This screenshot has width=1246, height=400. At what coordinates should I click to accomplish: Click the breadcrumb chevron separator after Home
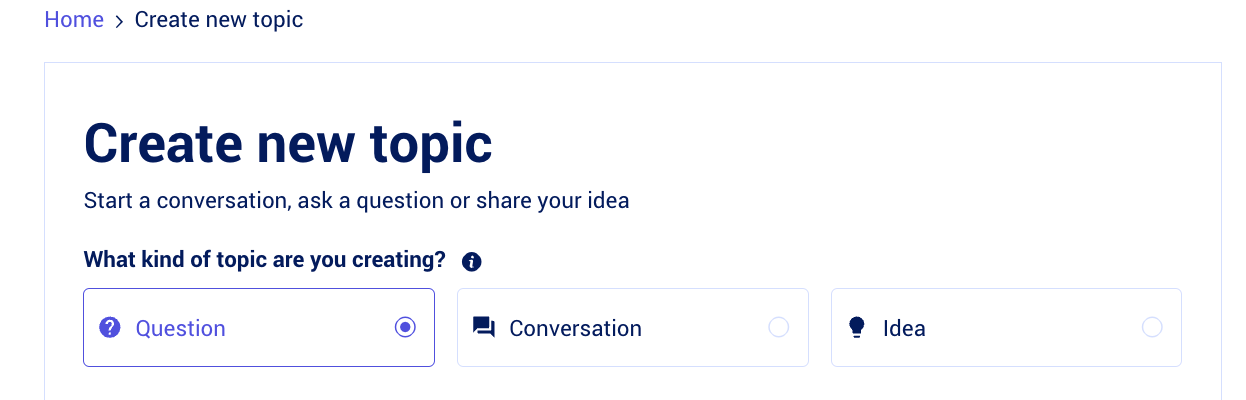[x=119, y=21]
